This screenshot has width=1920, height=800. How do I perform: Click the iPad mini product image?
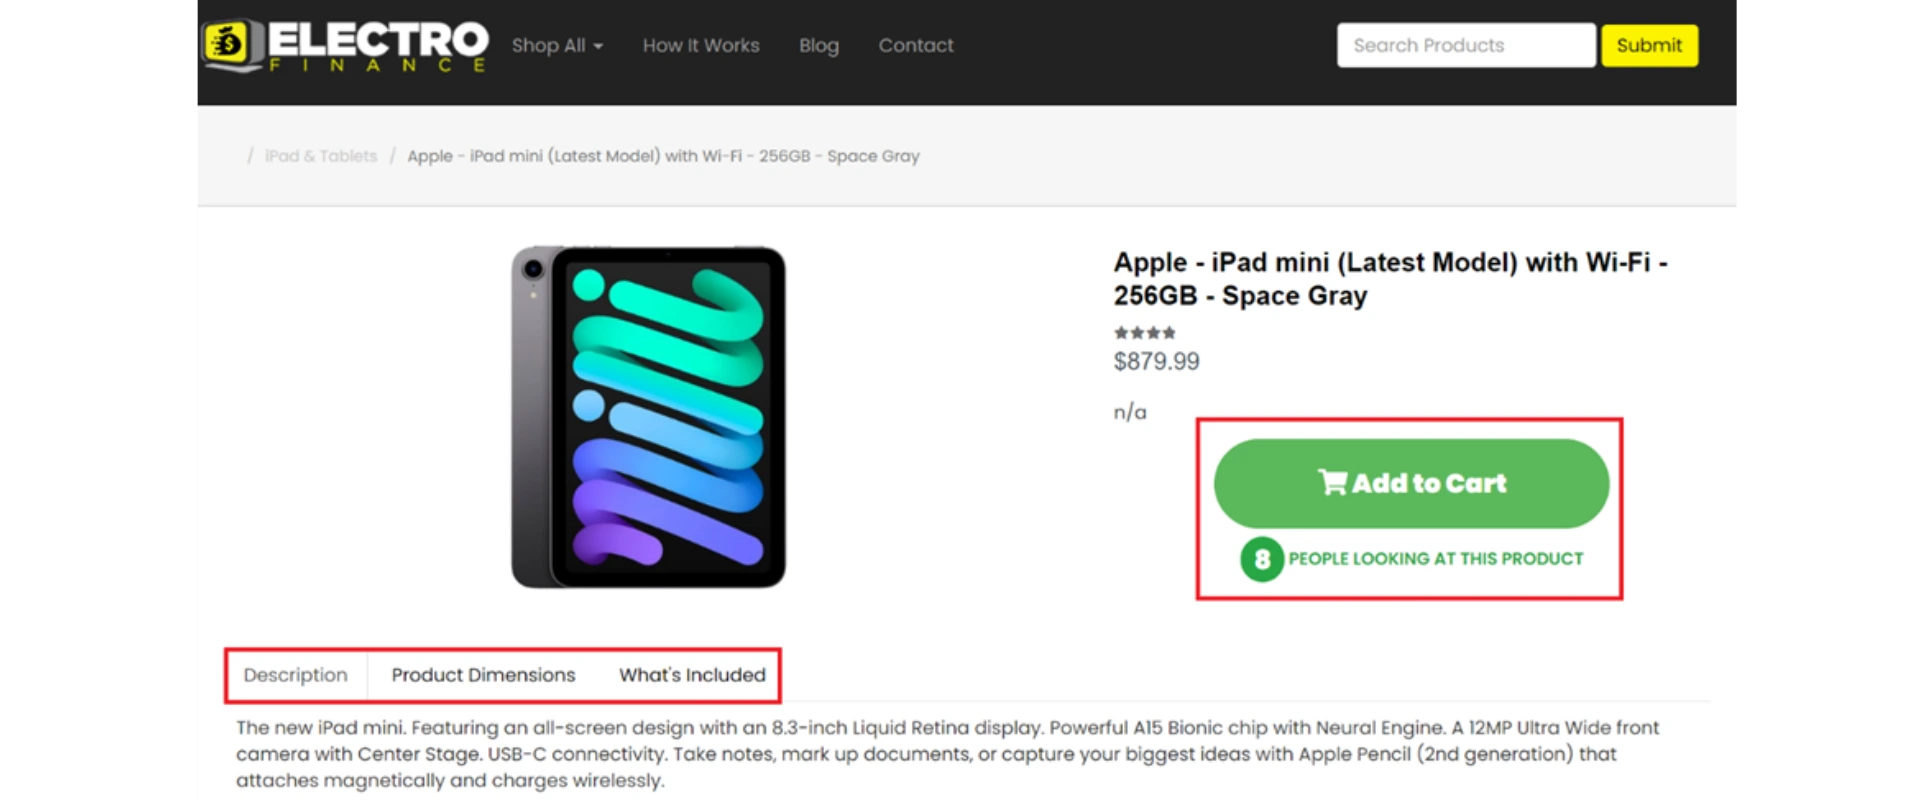click(648, 417)
